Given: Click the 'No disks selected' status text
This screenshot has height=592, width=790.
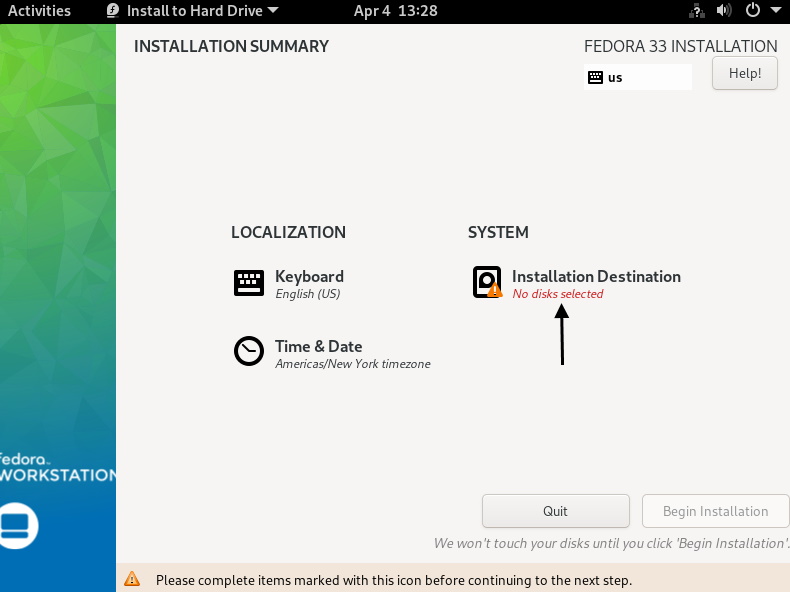Looking at the screenshot, I should click(x=557, y=294).
